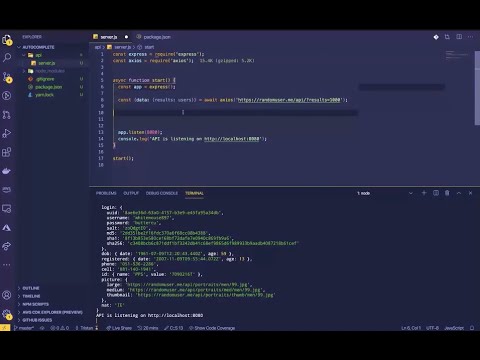
Task: Split the terminal panel
Action: pyautogui.click(x=436, y=193)
